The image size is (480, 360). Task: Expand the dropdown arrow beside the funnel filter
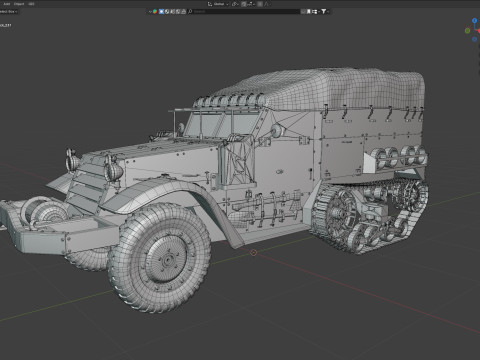pos(328,11)
